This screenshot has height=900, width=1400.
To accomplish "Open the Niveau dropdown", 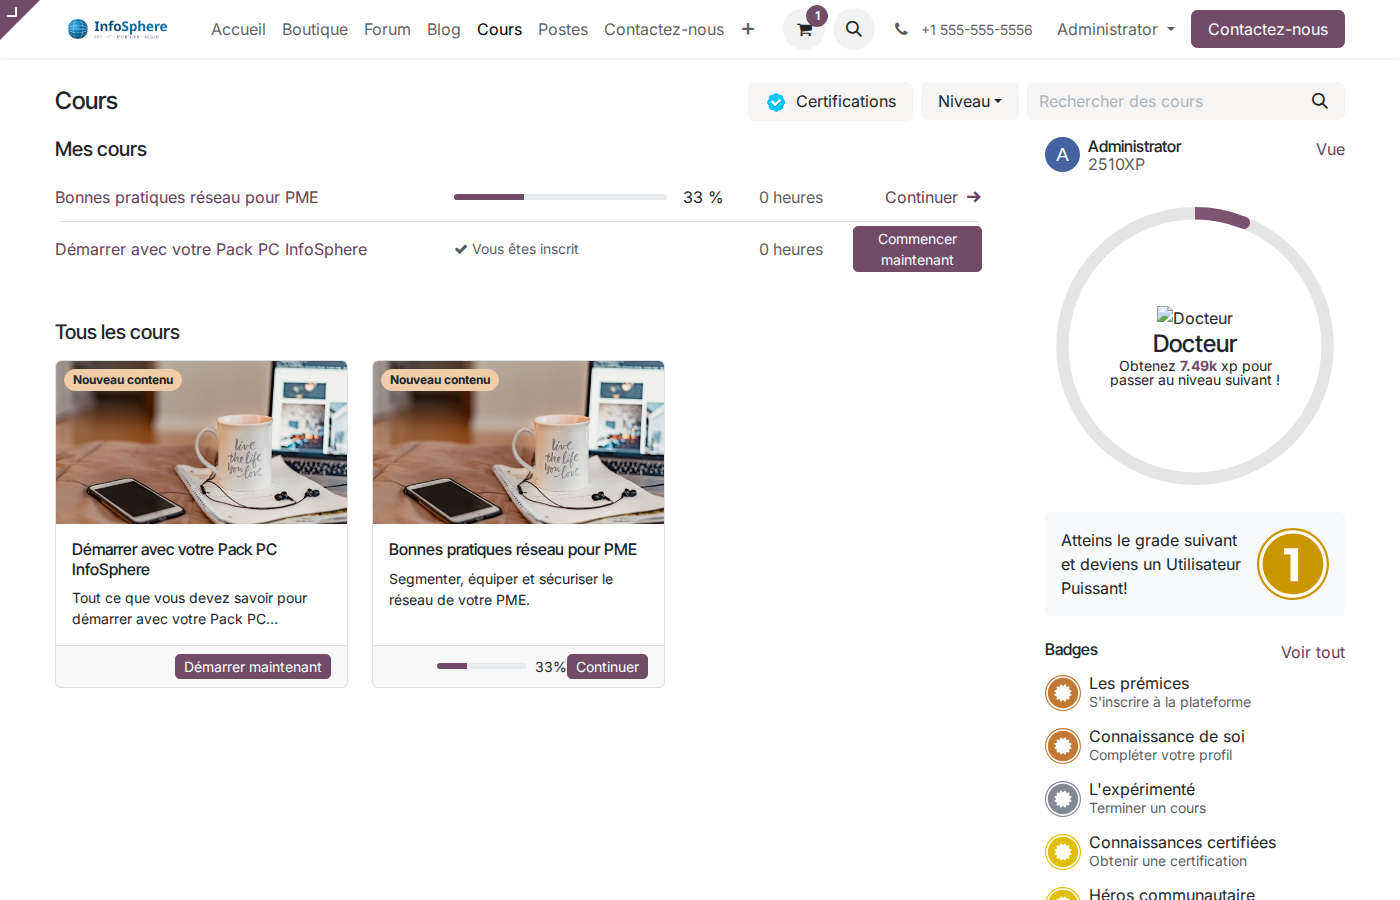I will 969,101.
